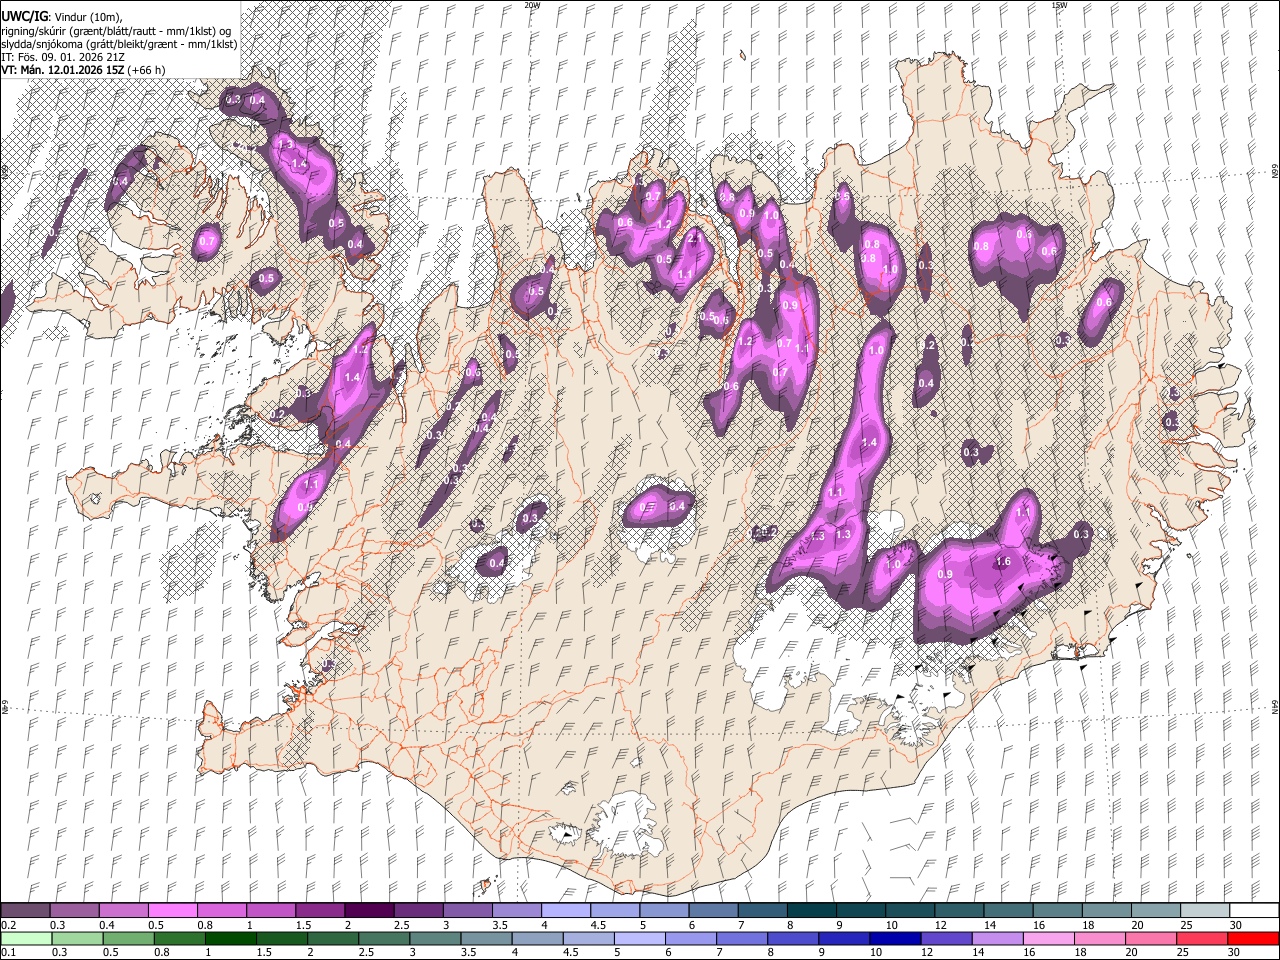Click the '30' label under the lower legend
Screen dimensions: 1280x960
(x=1235, y=953)
